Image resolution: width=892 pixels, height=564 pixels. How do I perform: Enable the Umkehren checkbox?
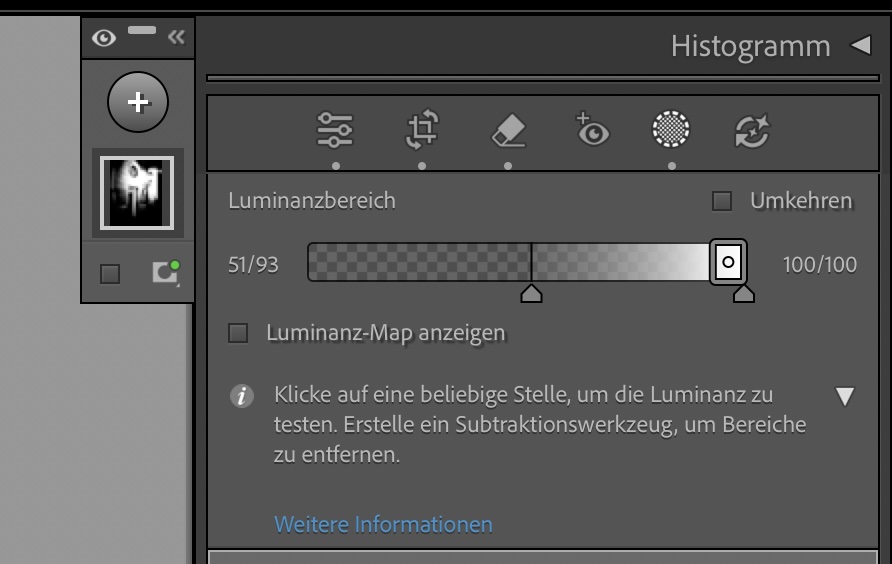[722, 201]
